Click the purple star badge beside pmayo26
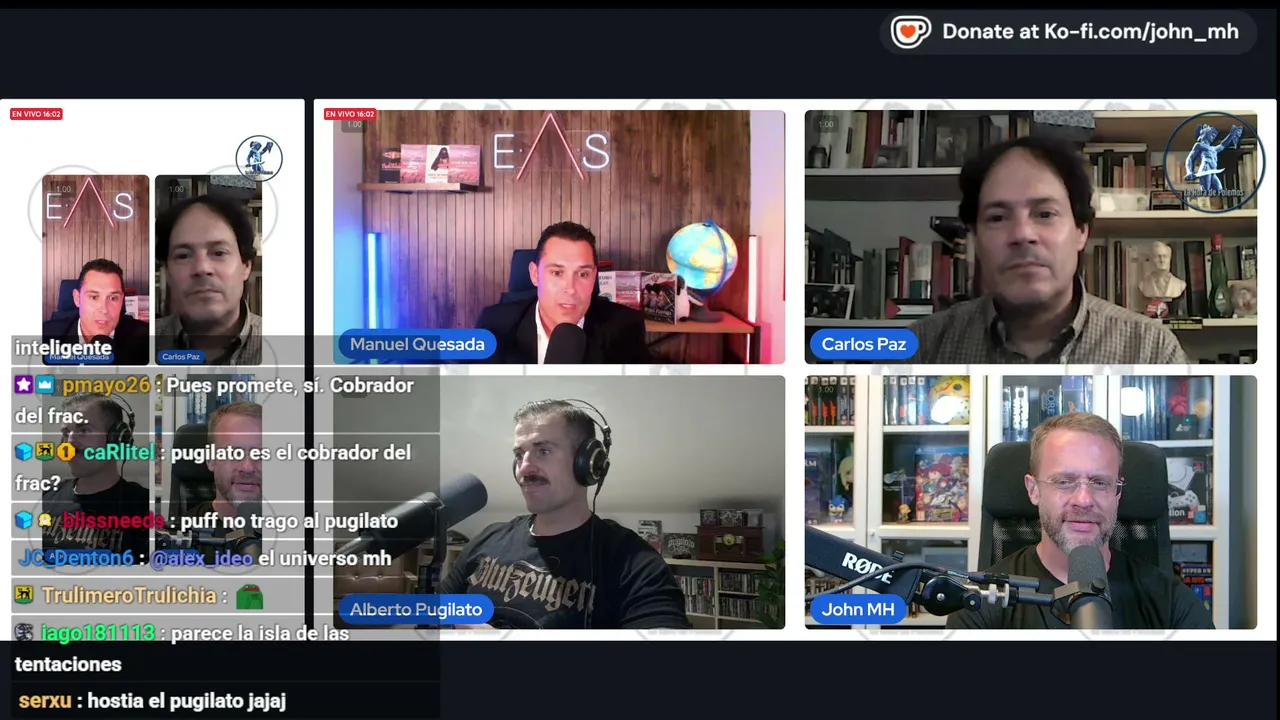Viewport: 1280px width, 720px height. point(24,385)
